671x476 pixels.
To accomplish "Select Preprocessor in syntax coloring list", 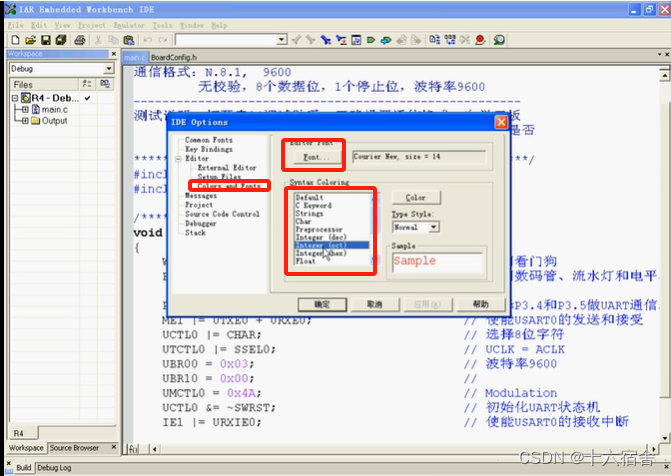I will (x=319, y=229).
